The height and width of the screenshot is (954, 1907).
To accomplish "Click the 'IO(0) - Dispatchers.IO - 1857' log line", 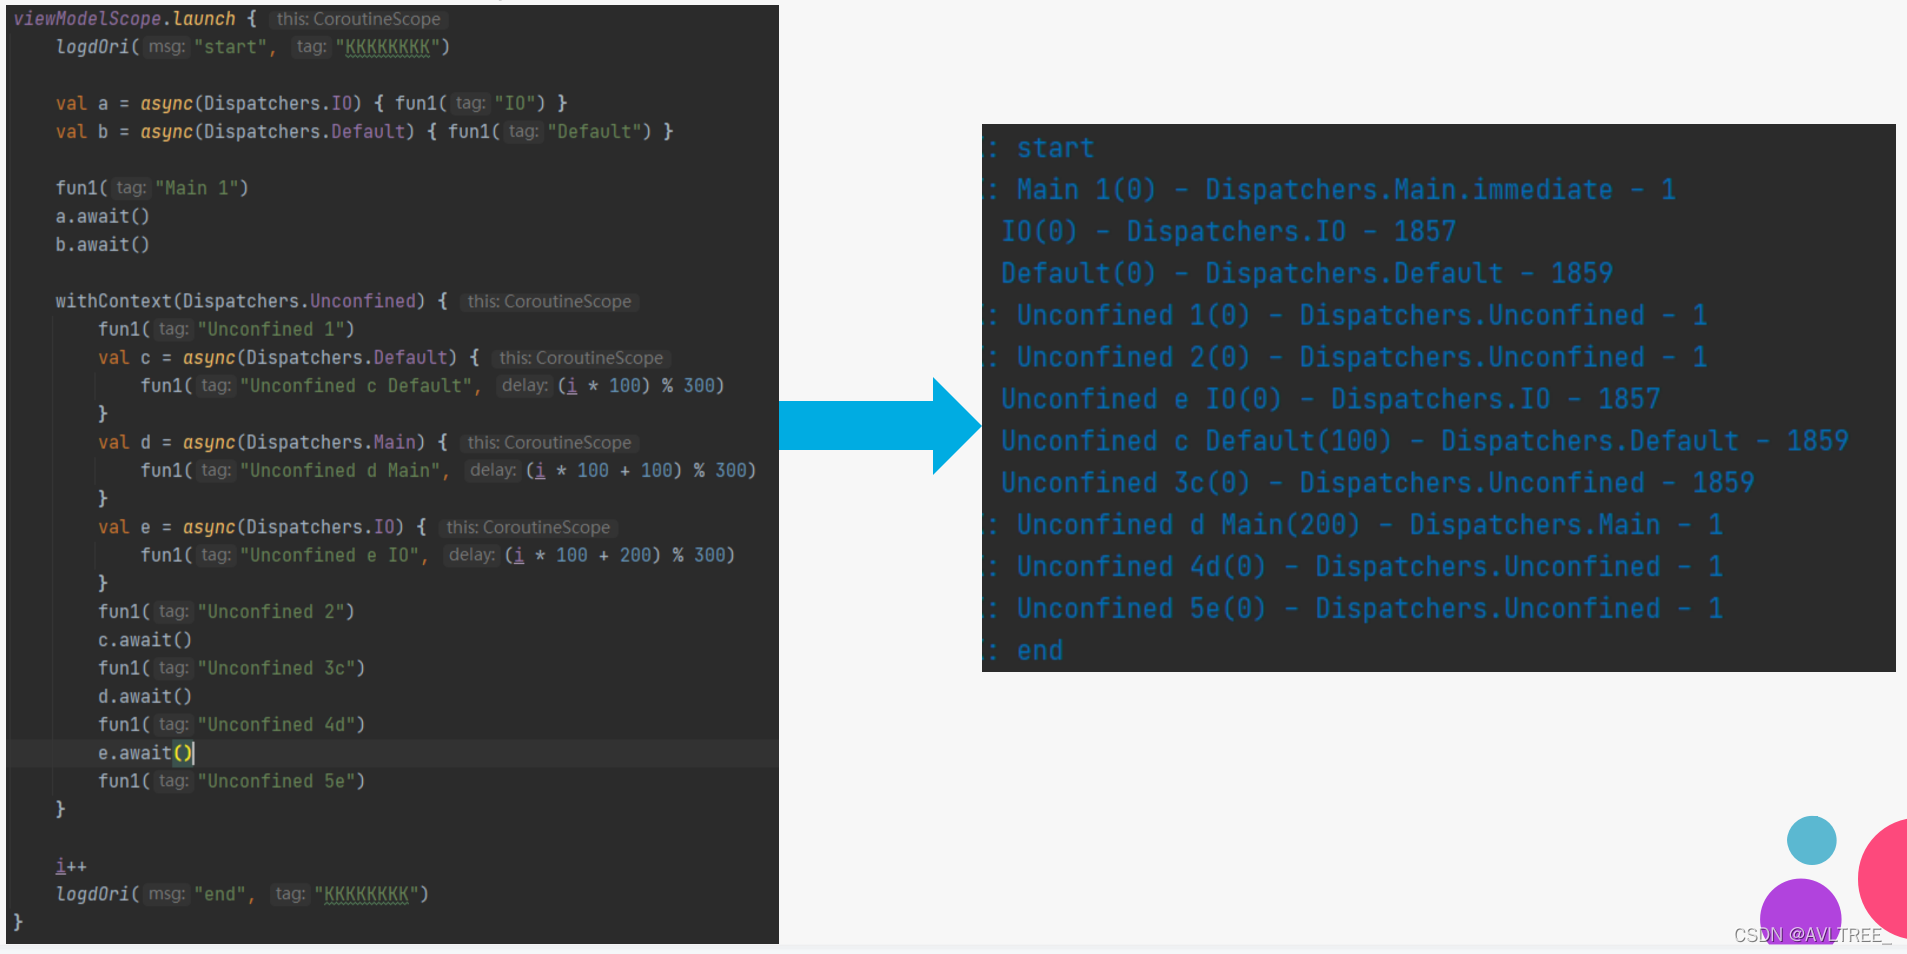I will (1229, 231).
